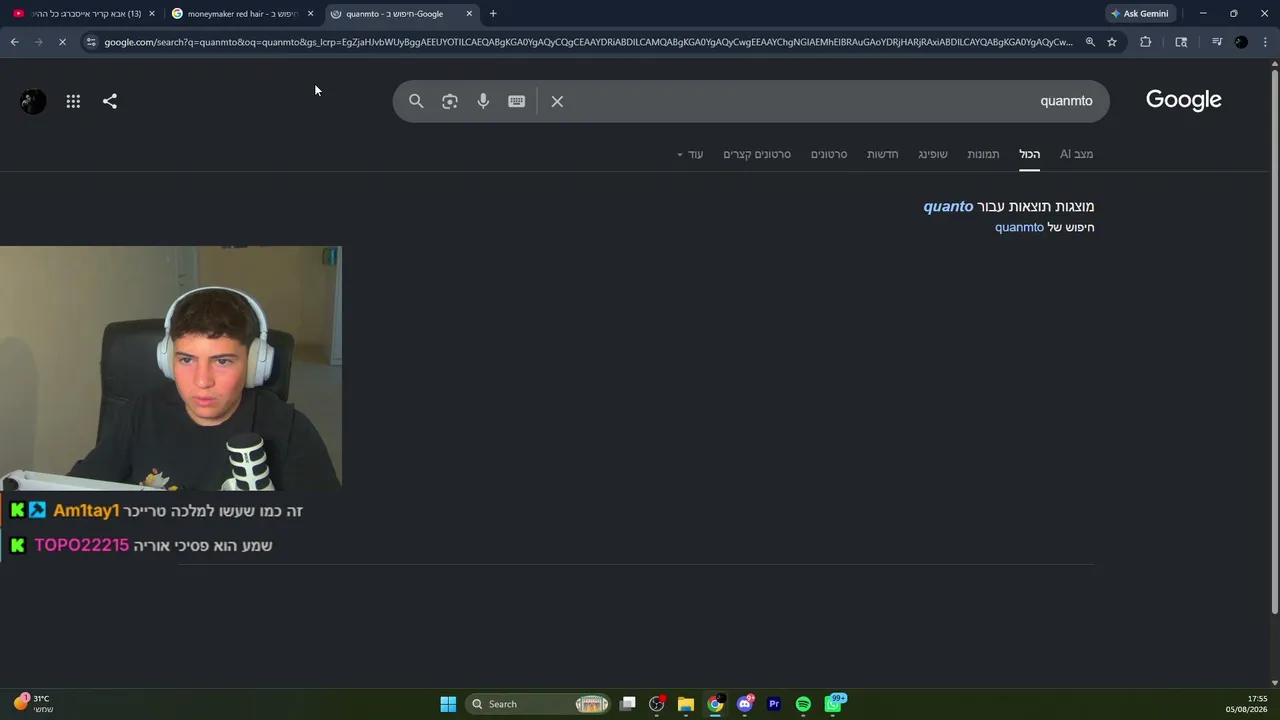Click the address bar URL
This screenshot has width=1280, height=720.
click(x=588, y=42)
